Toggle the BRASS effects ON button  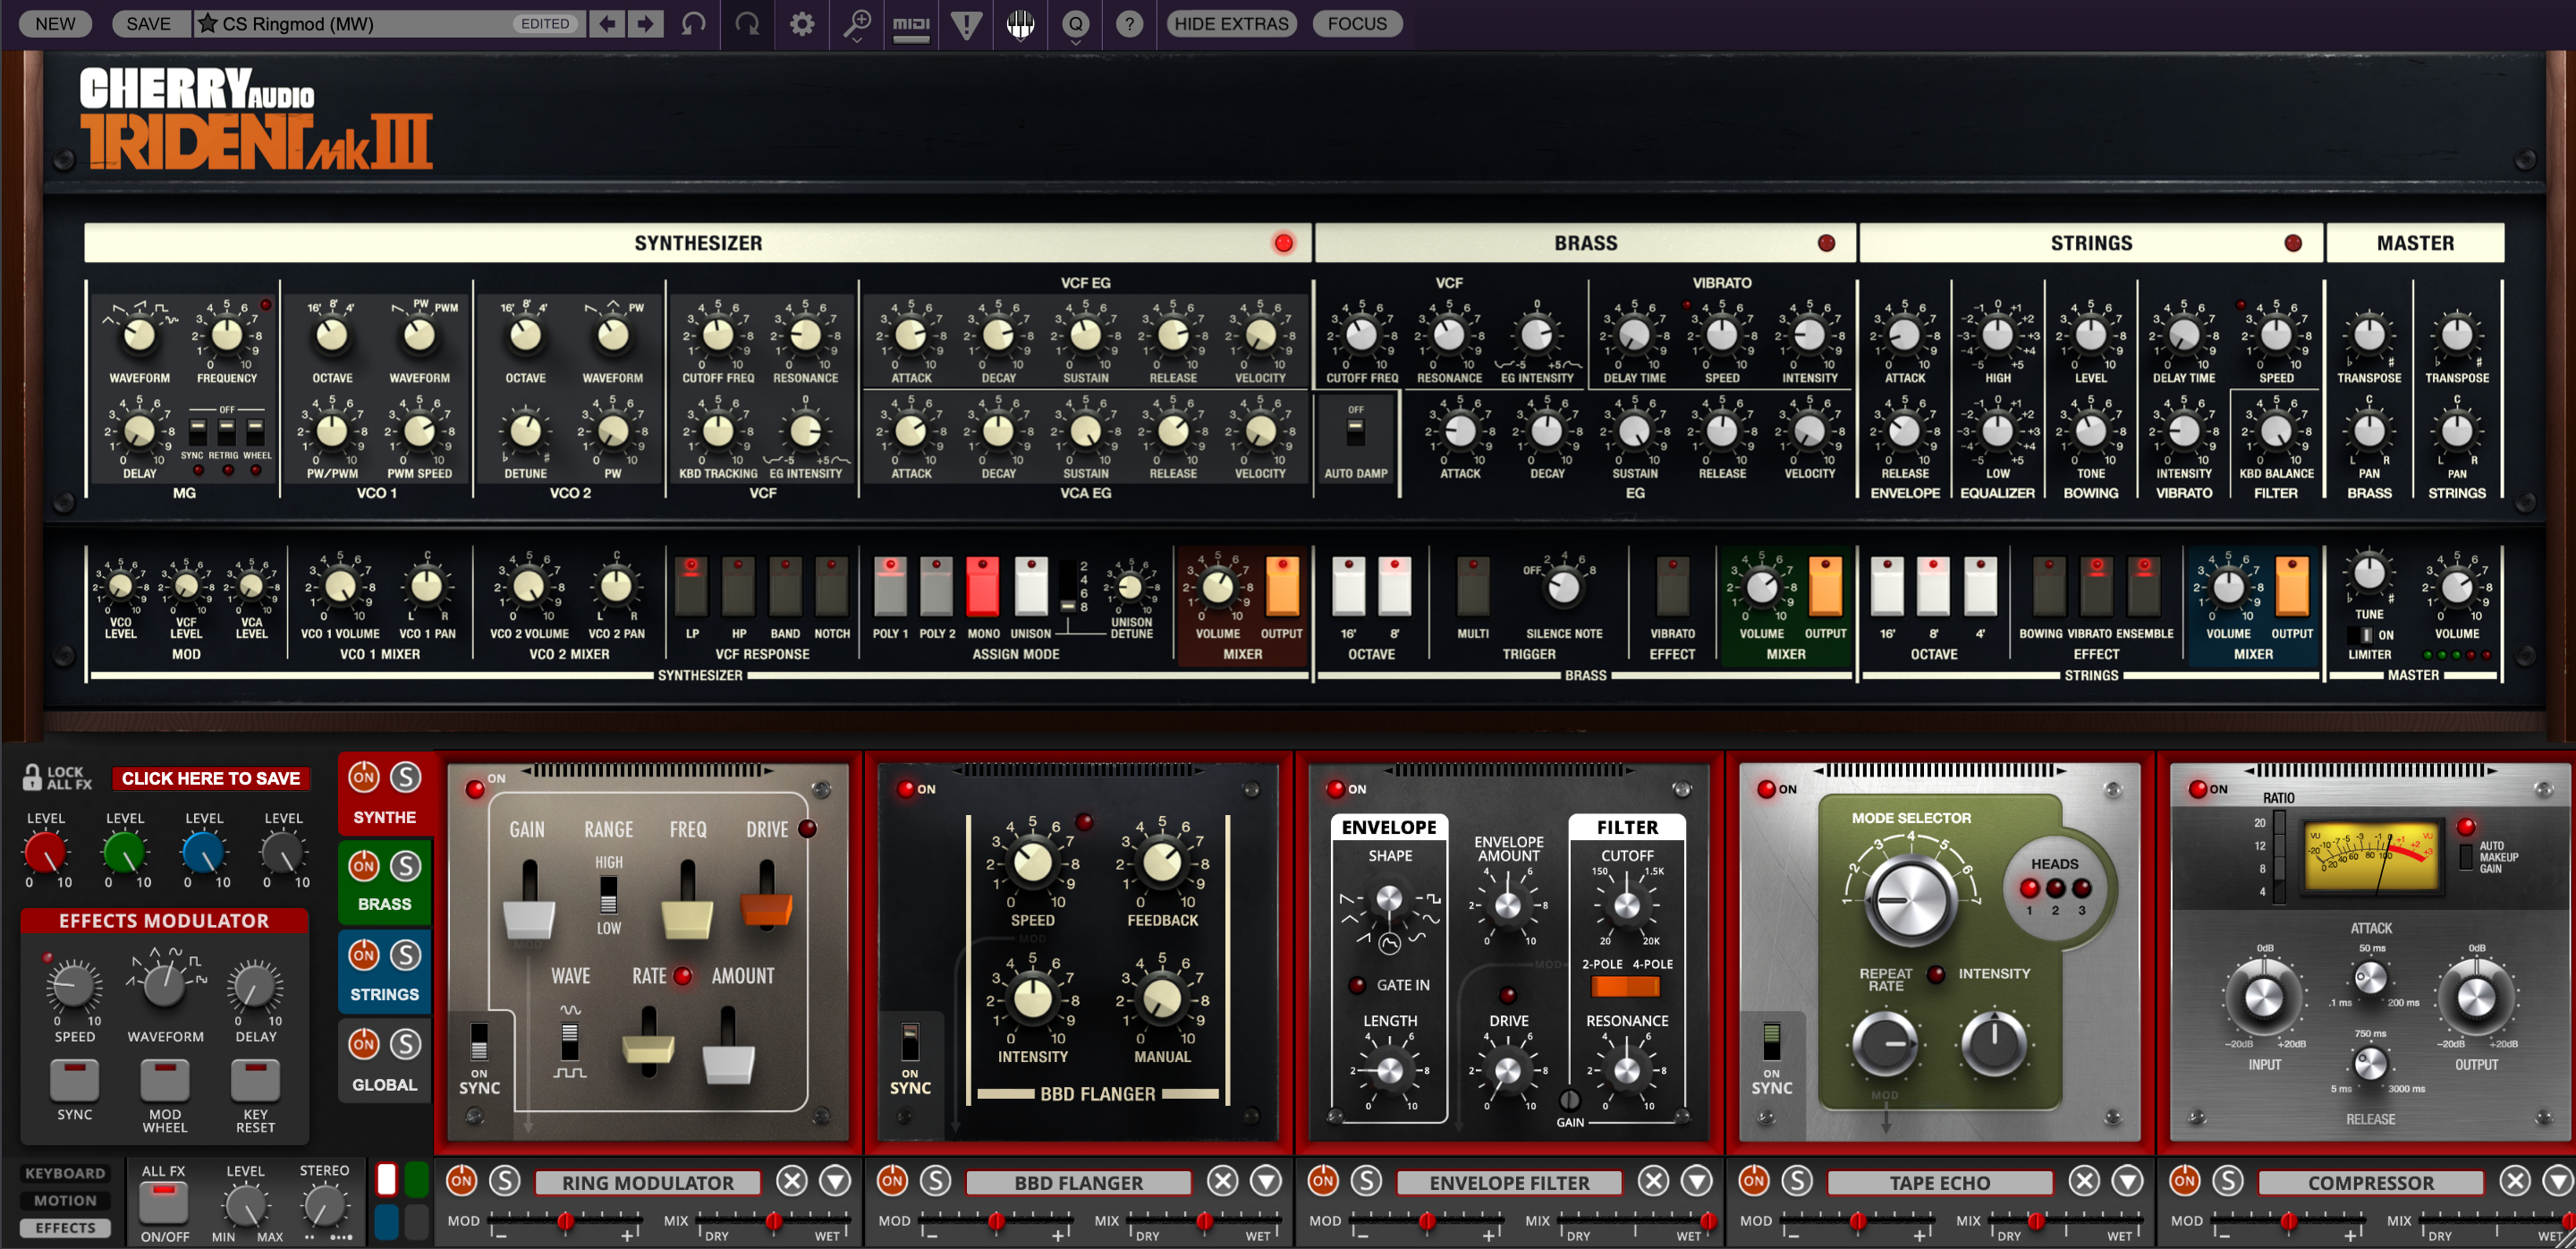point(364,866)
